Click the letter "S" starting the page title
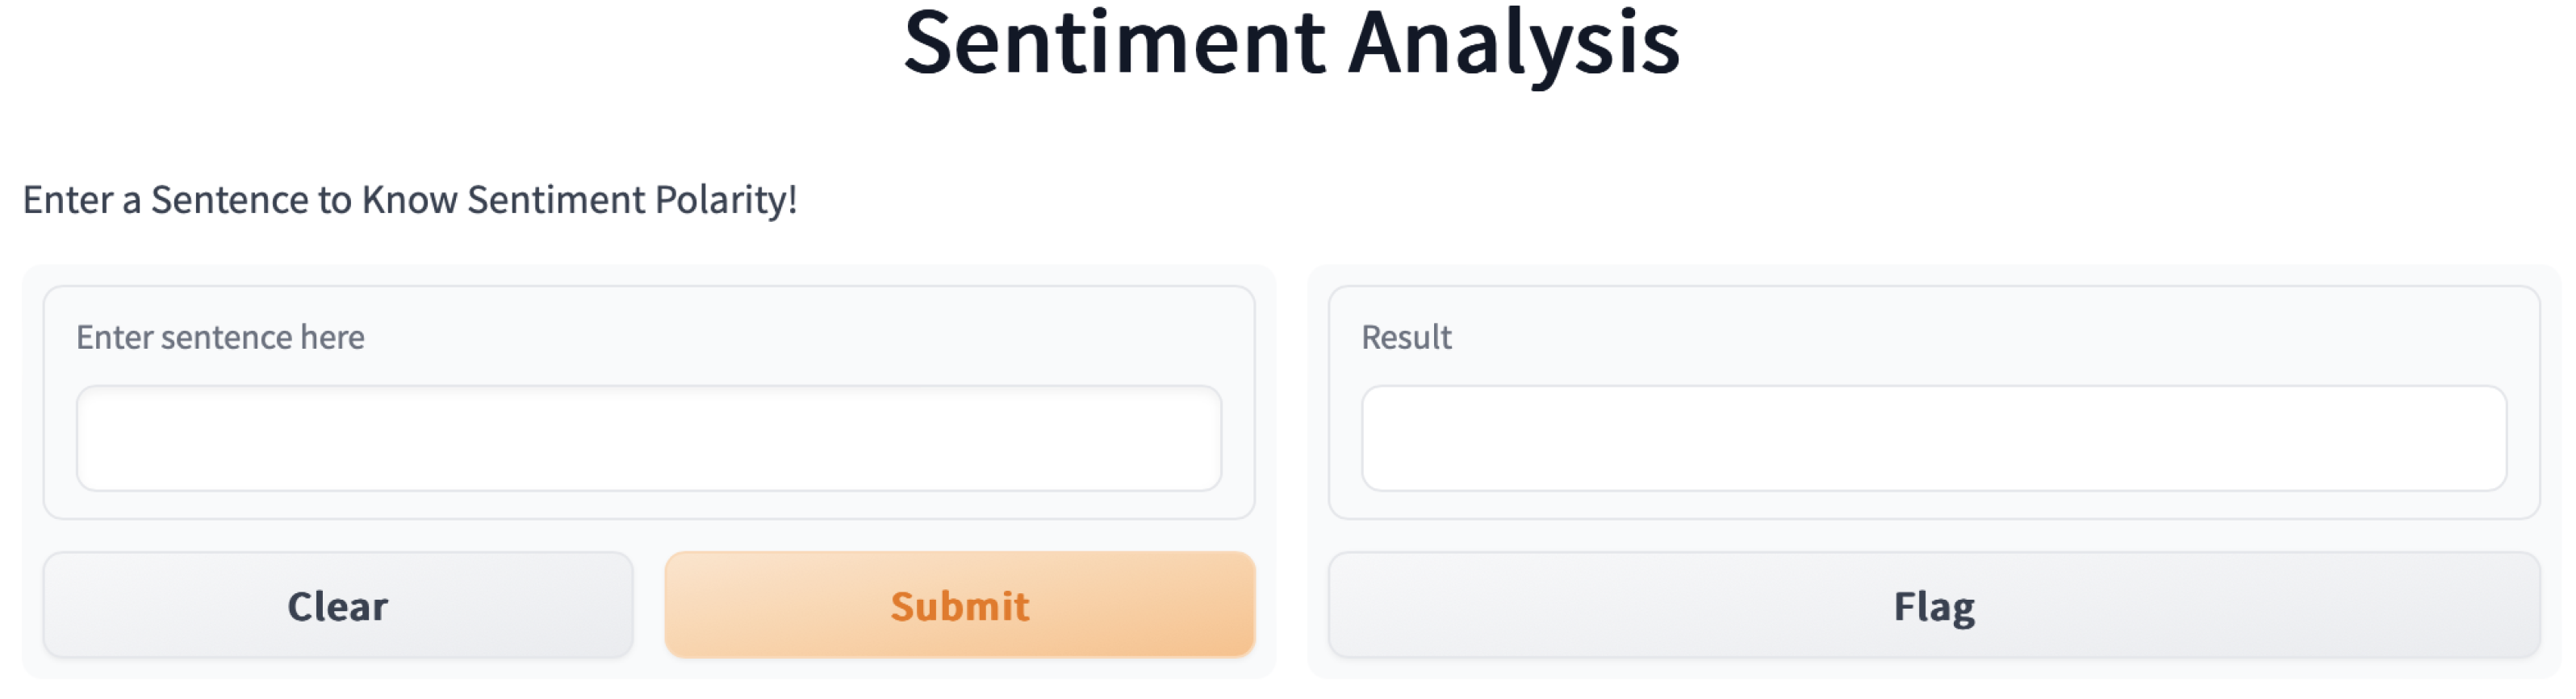The image size is (2576, 699). (927, 44)
